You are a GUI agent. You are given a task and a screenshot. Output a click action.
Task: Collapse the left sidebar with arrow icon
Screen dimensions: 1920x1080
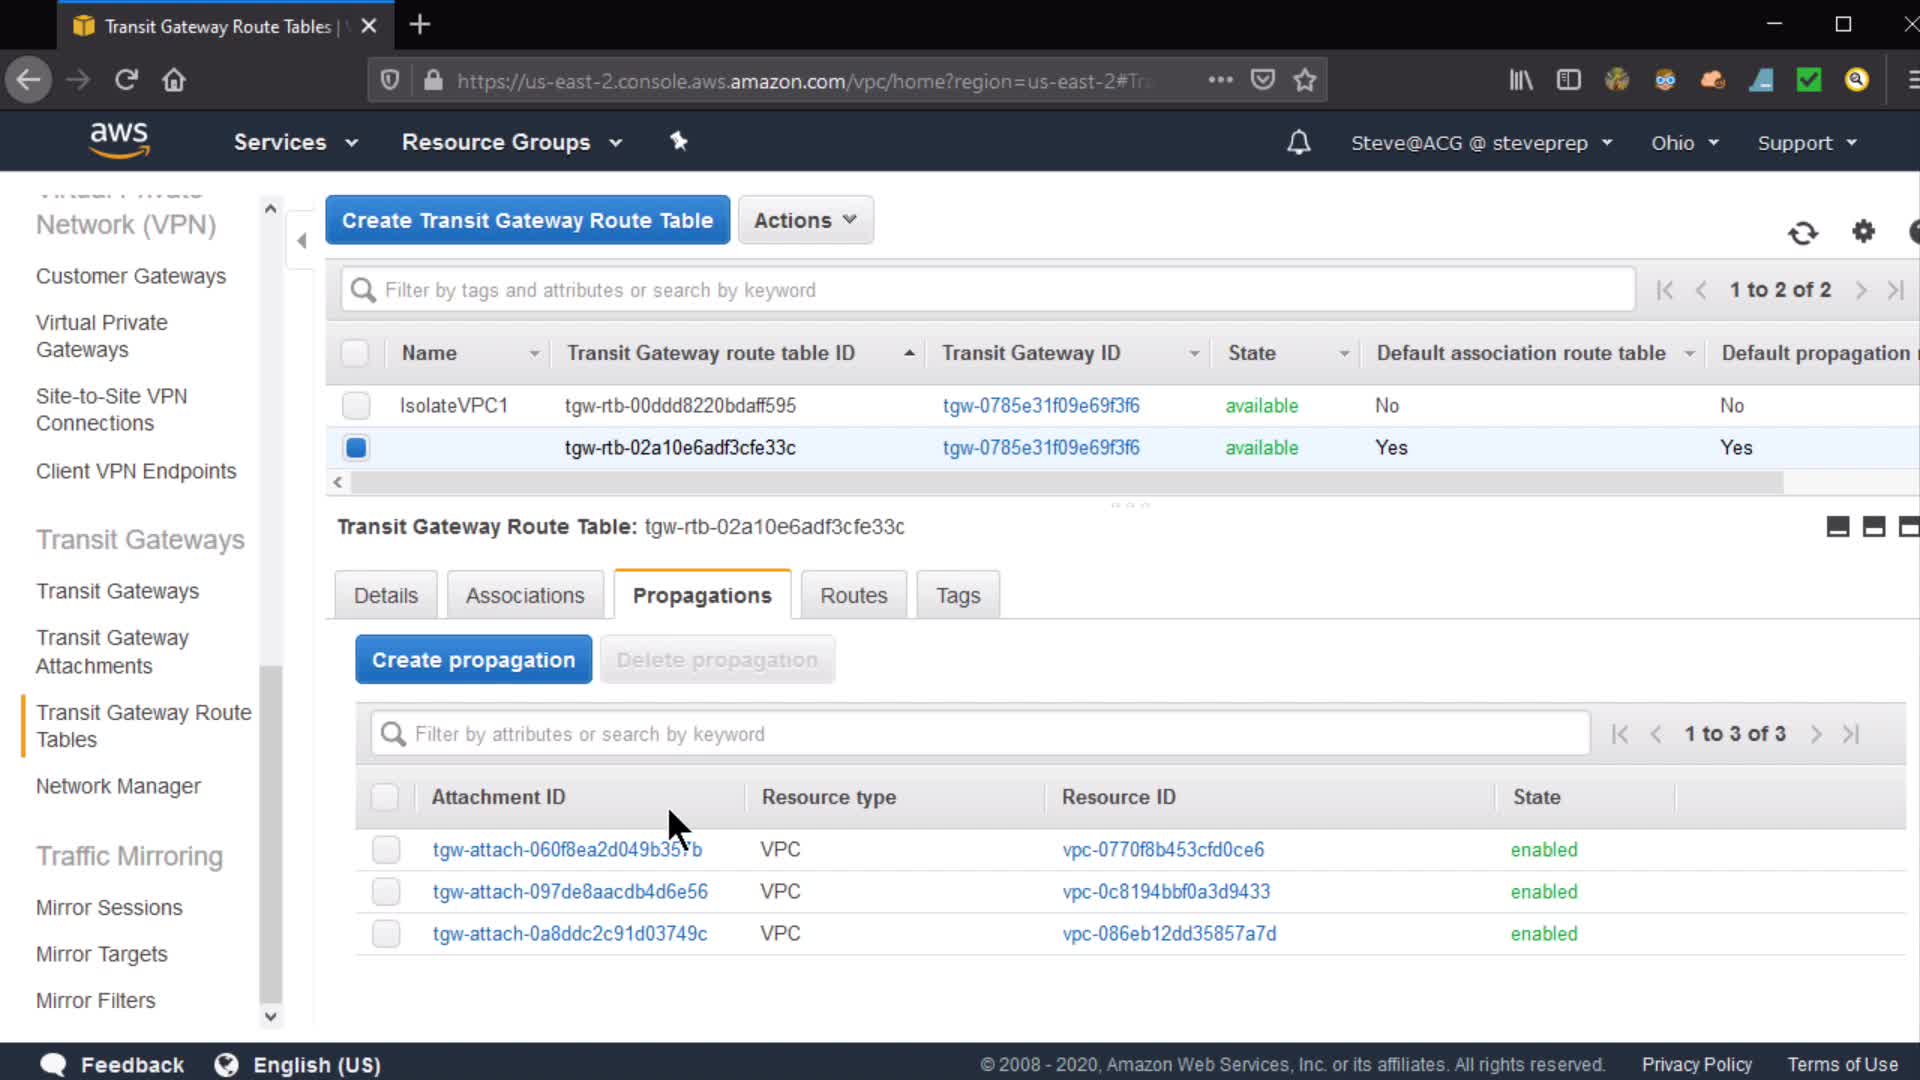tap(301, 240)
